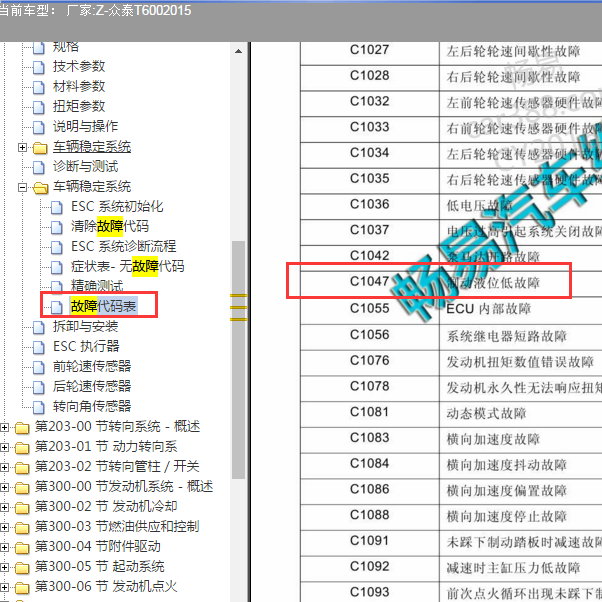Open the 材料参数 page icon
The width and height of the screenshot is (602, 602).
click(x=38, y=87)
